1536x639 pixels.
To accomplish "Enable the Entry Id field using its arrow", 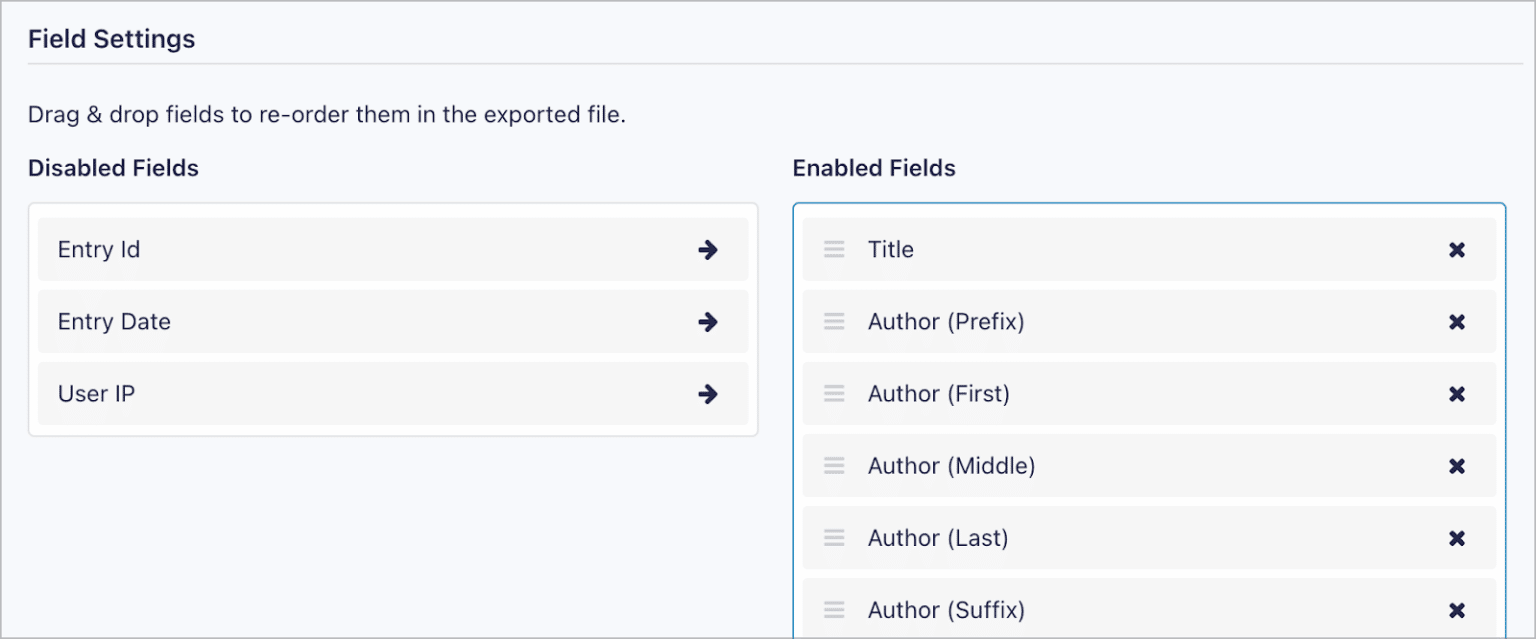I will coord(708,250).
